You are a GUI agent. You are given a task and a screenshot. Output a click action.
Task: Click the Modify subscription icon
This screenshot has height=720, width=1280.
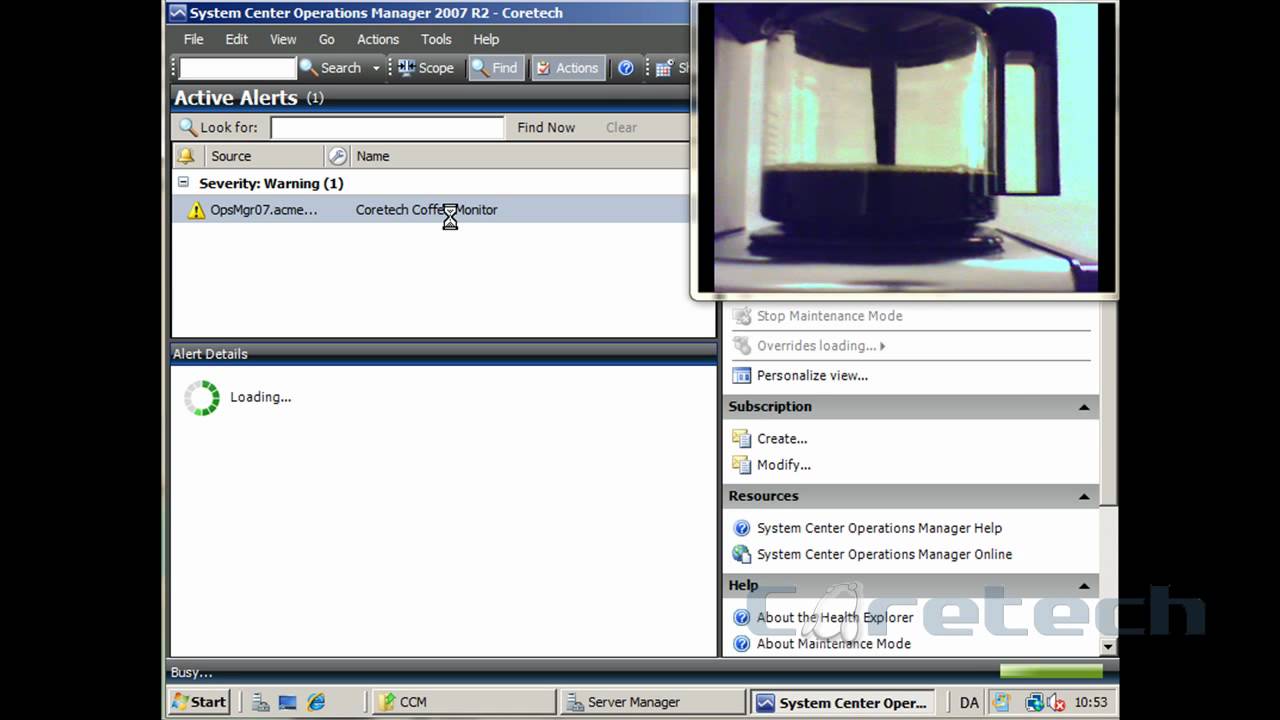[741, 464]
